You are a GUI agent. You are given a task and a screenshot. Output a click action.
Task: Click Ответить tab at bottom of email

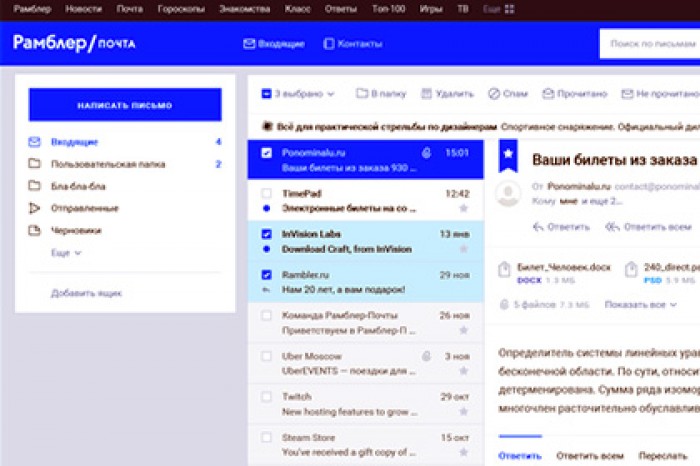520,456
